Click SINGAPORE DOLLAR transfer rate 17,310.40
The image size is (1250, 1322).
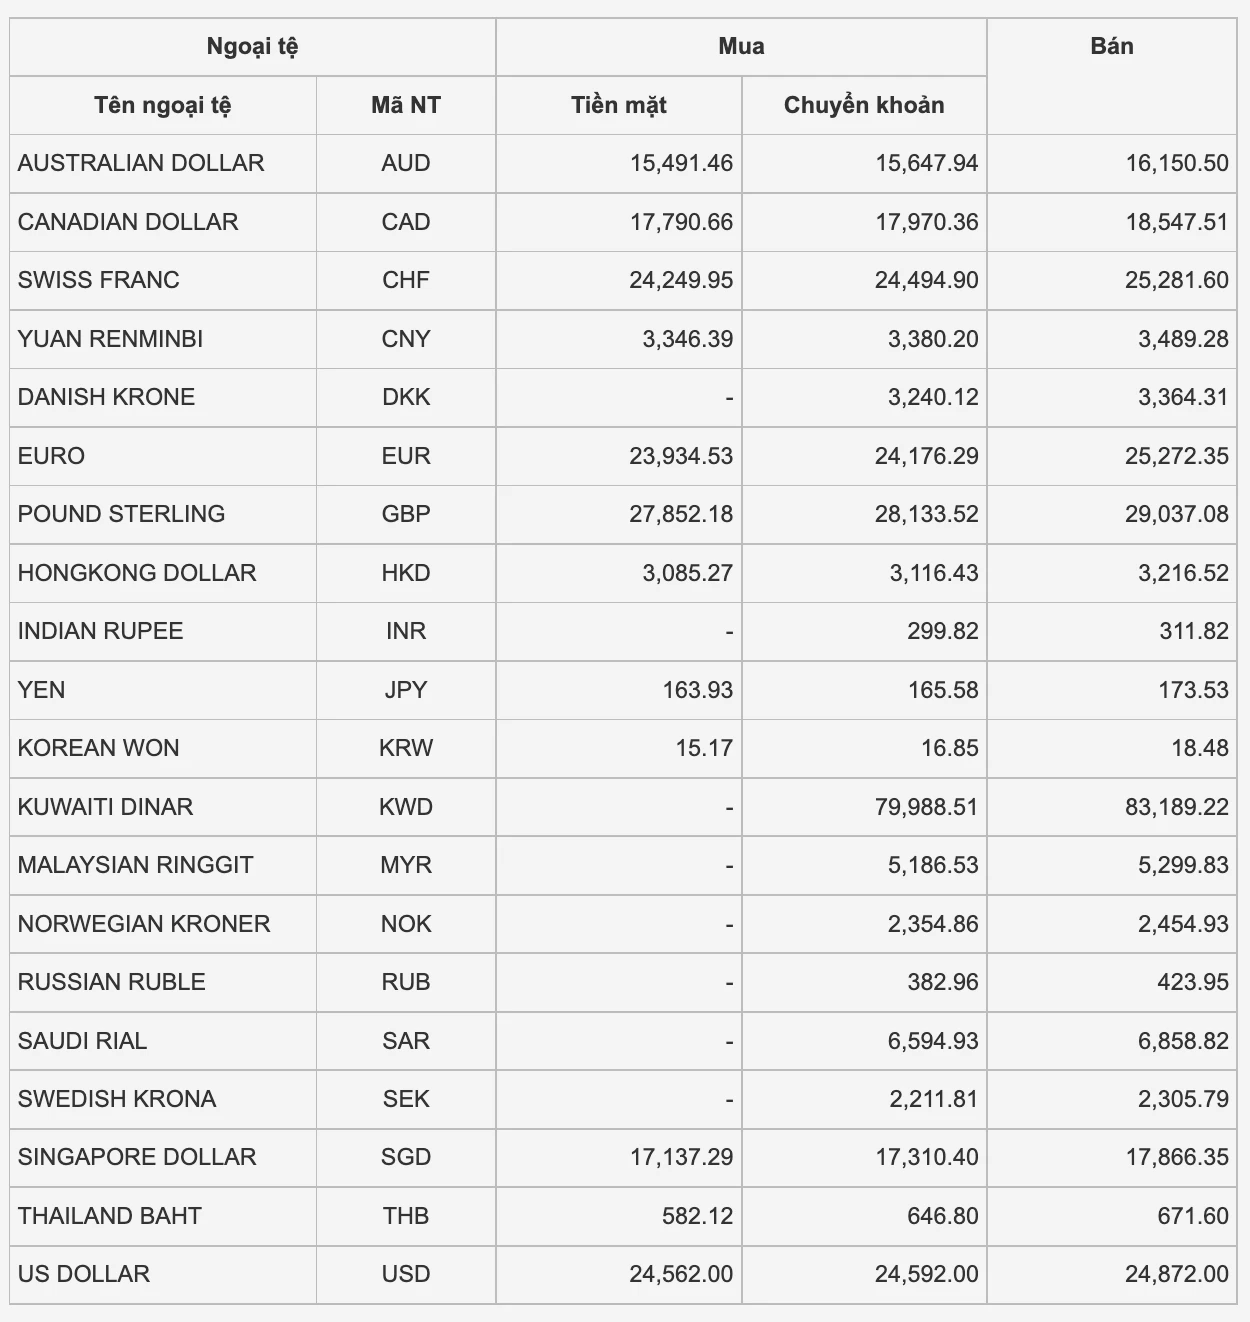click(x=926, y=1157)
